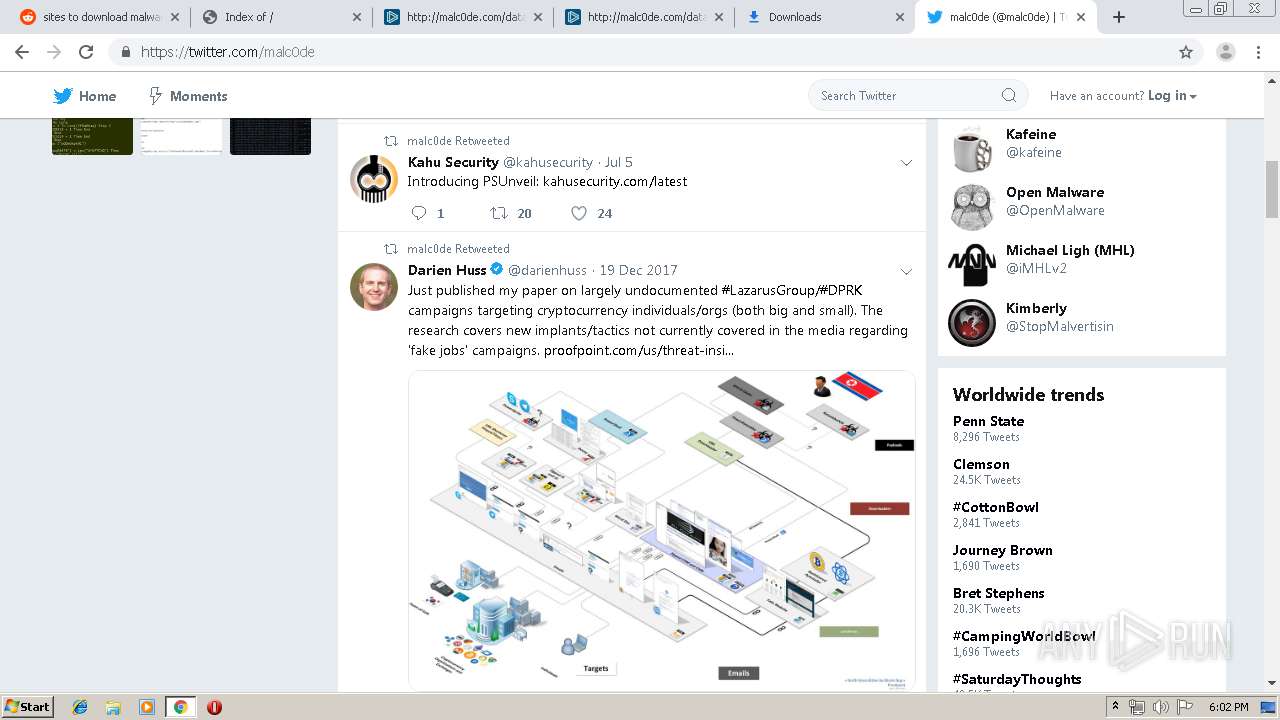
Task: Click the page vertical scrollbar
Action: pyautogui.click(x=1272, y=190)
